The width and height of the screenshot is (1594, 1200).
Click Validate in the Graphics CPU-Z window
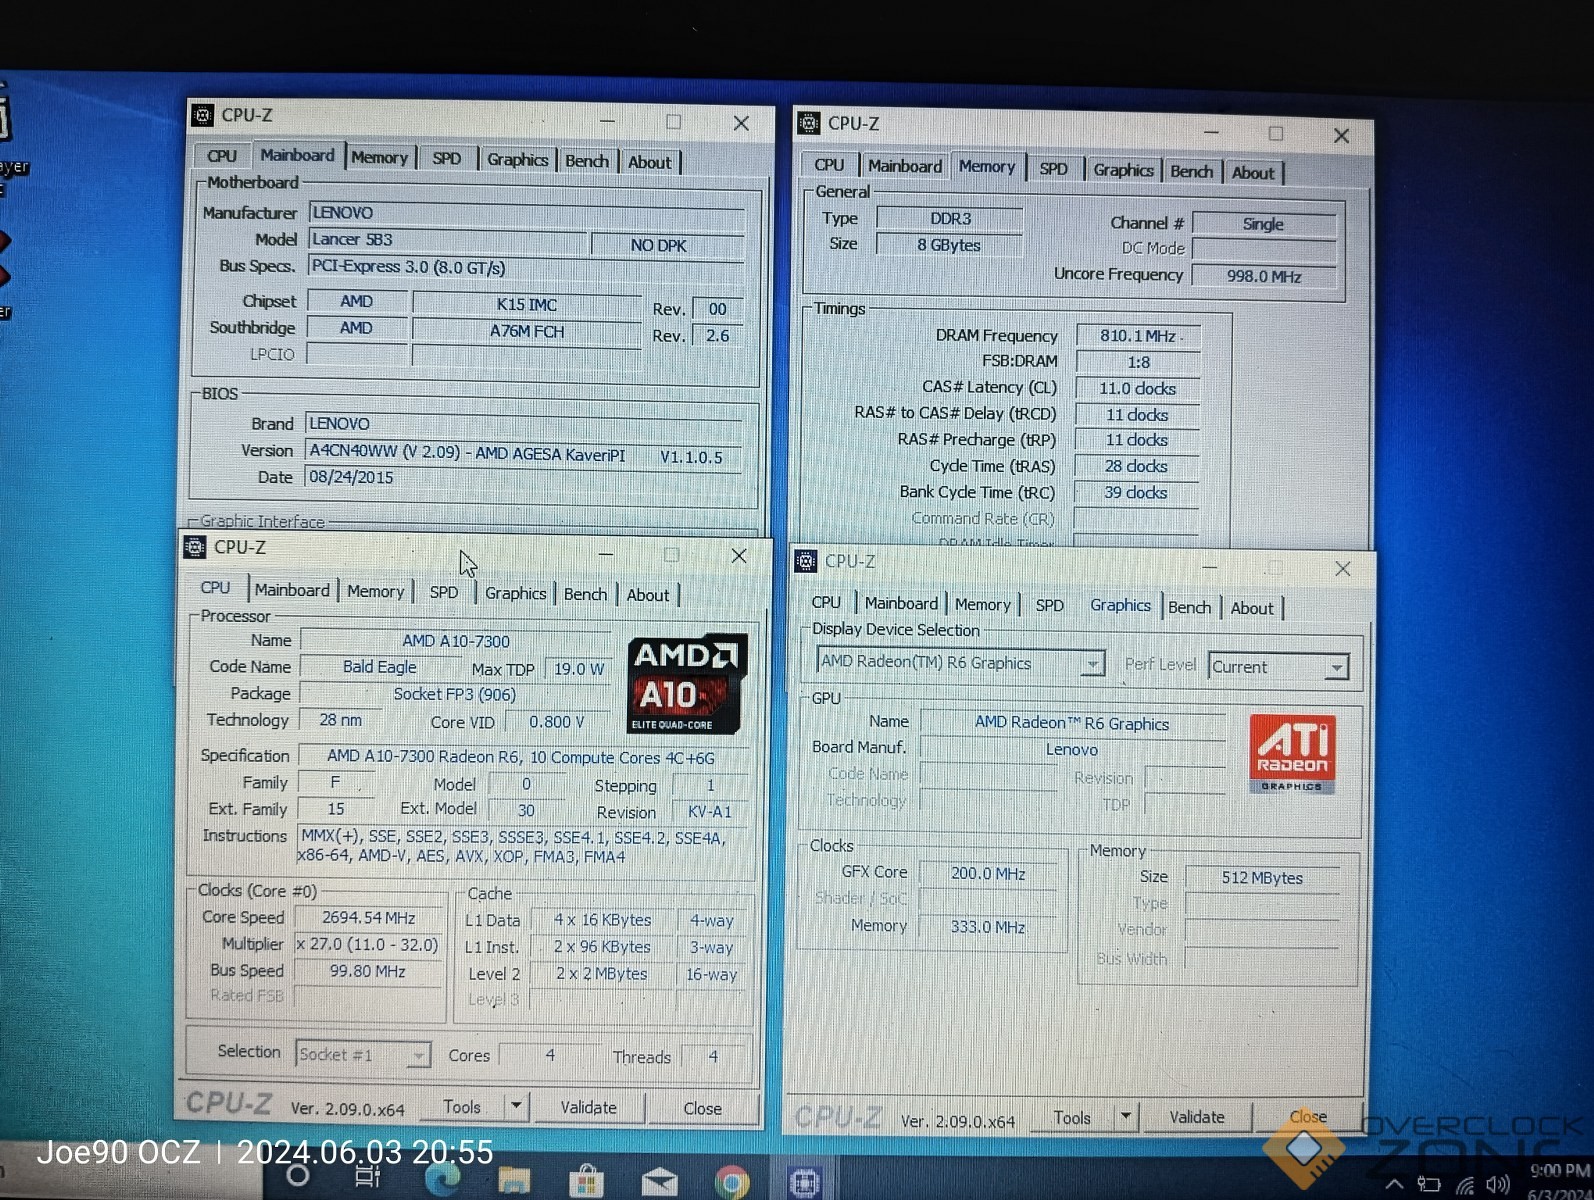(x=1197, y=1117)
